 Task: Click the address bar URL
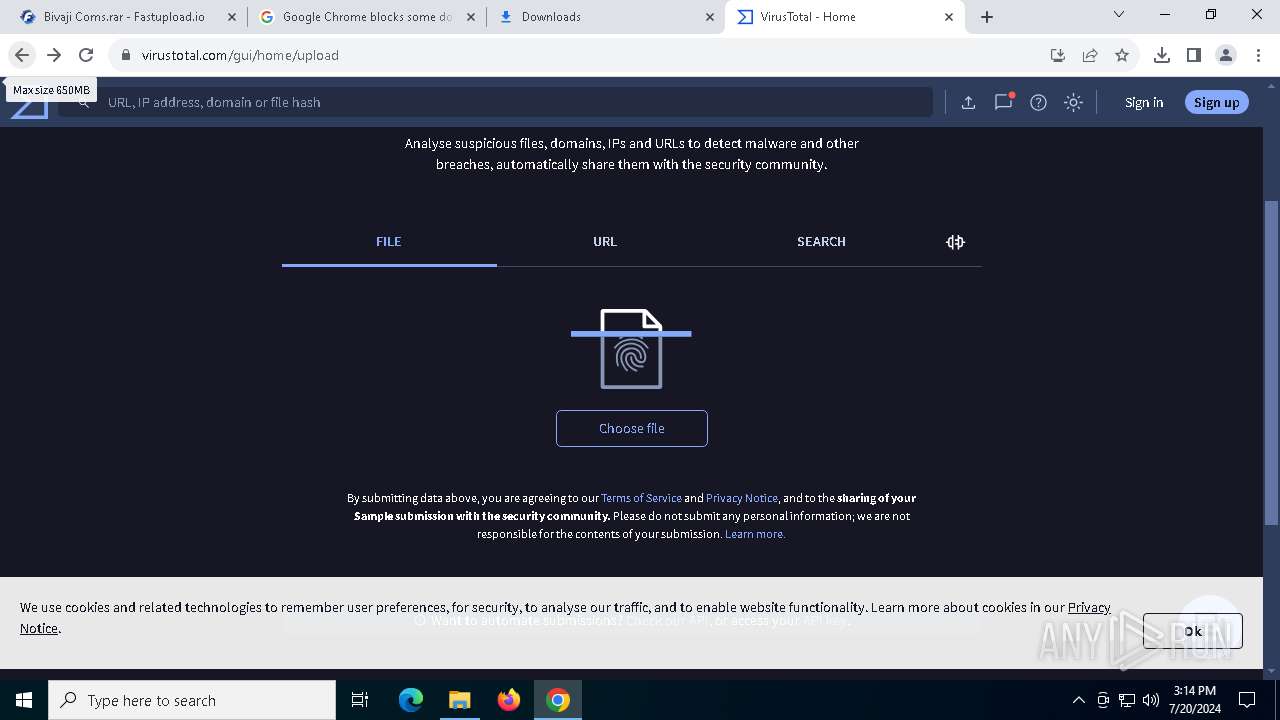point(240,55)
